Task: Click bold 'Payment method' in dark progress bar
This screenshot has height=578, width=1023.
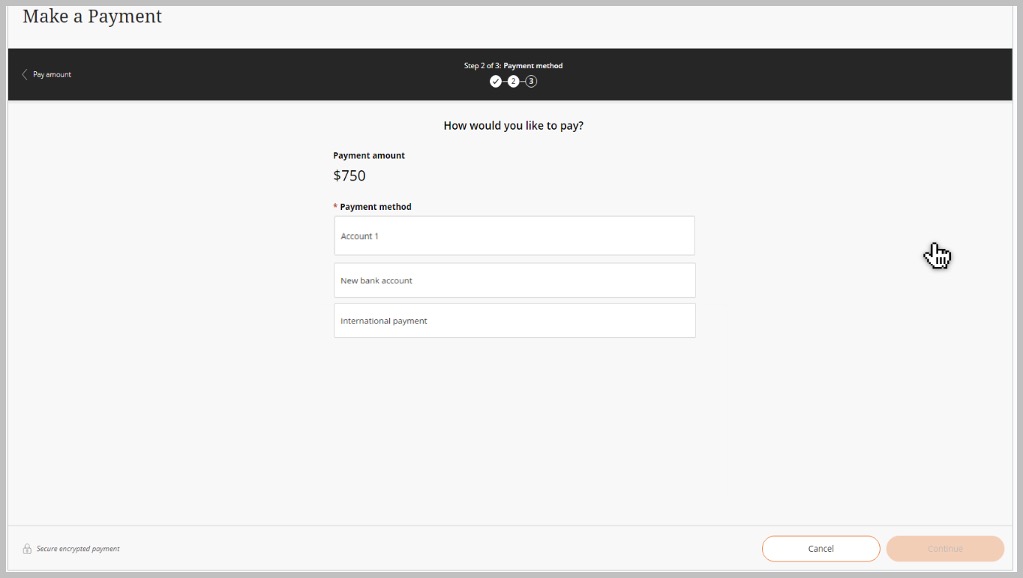Action: [533, 66]
